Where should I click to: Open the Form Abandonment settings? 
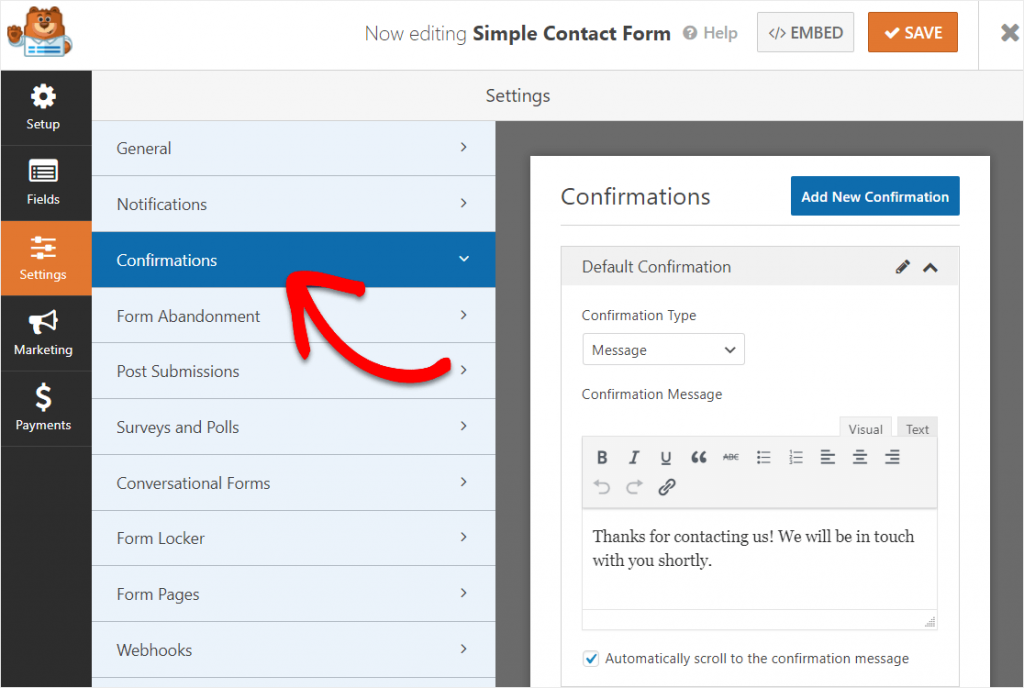(x=293, y=315)
